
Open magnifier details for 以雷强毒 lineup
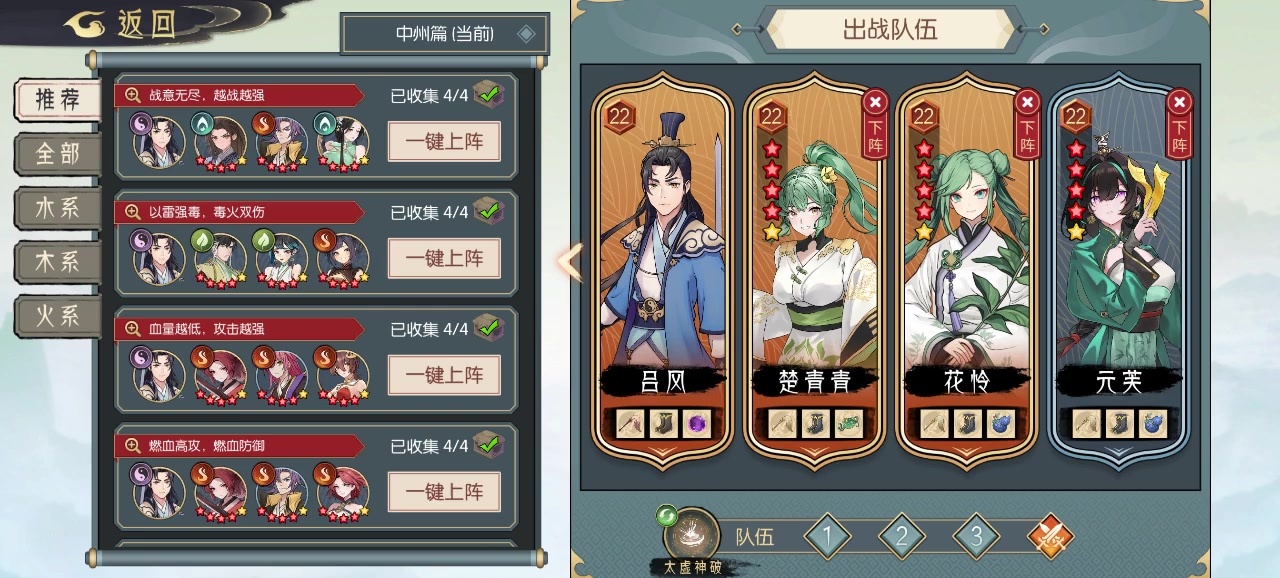[132, 212]
